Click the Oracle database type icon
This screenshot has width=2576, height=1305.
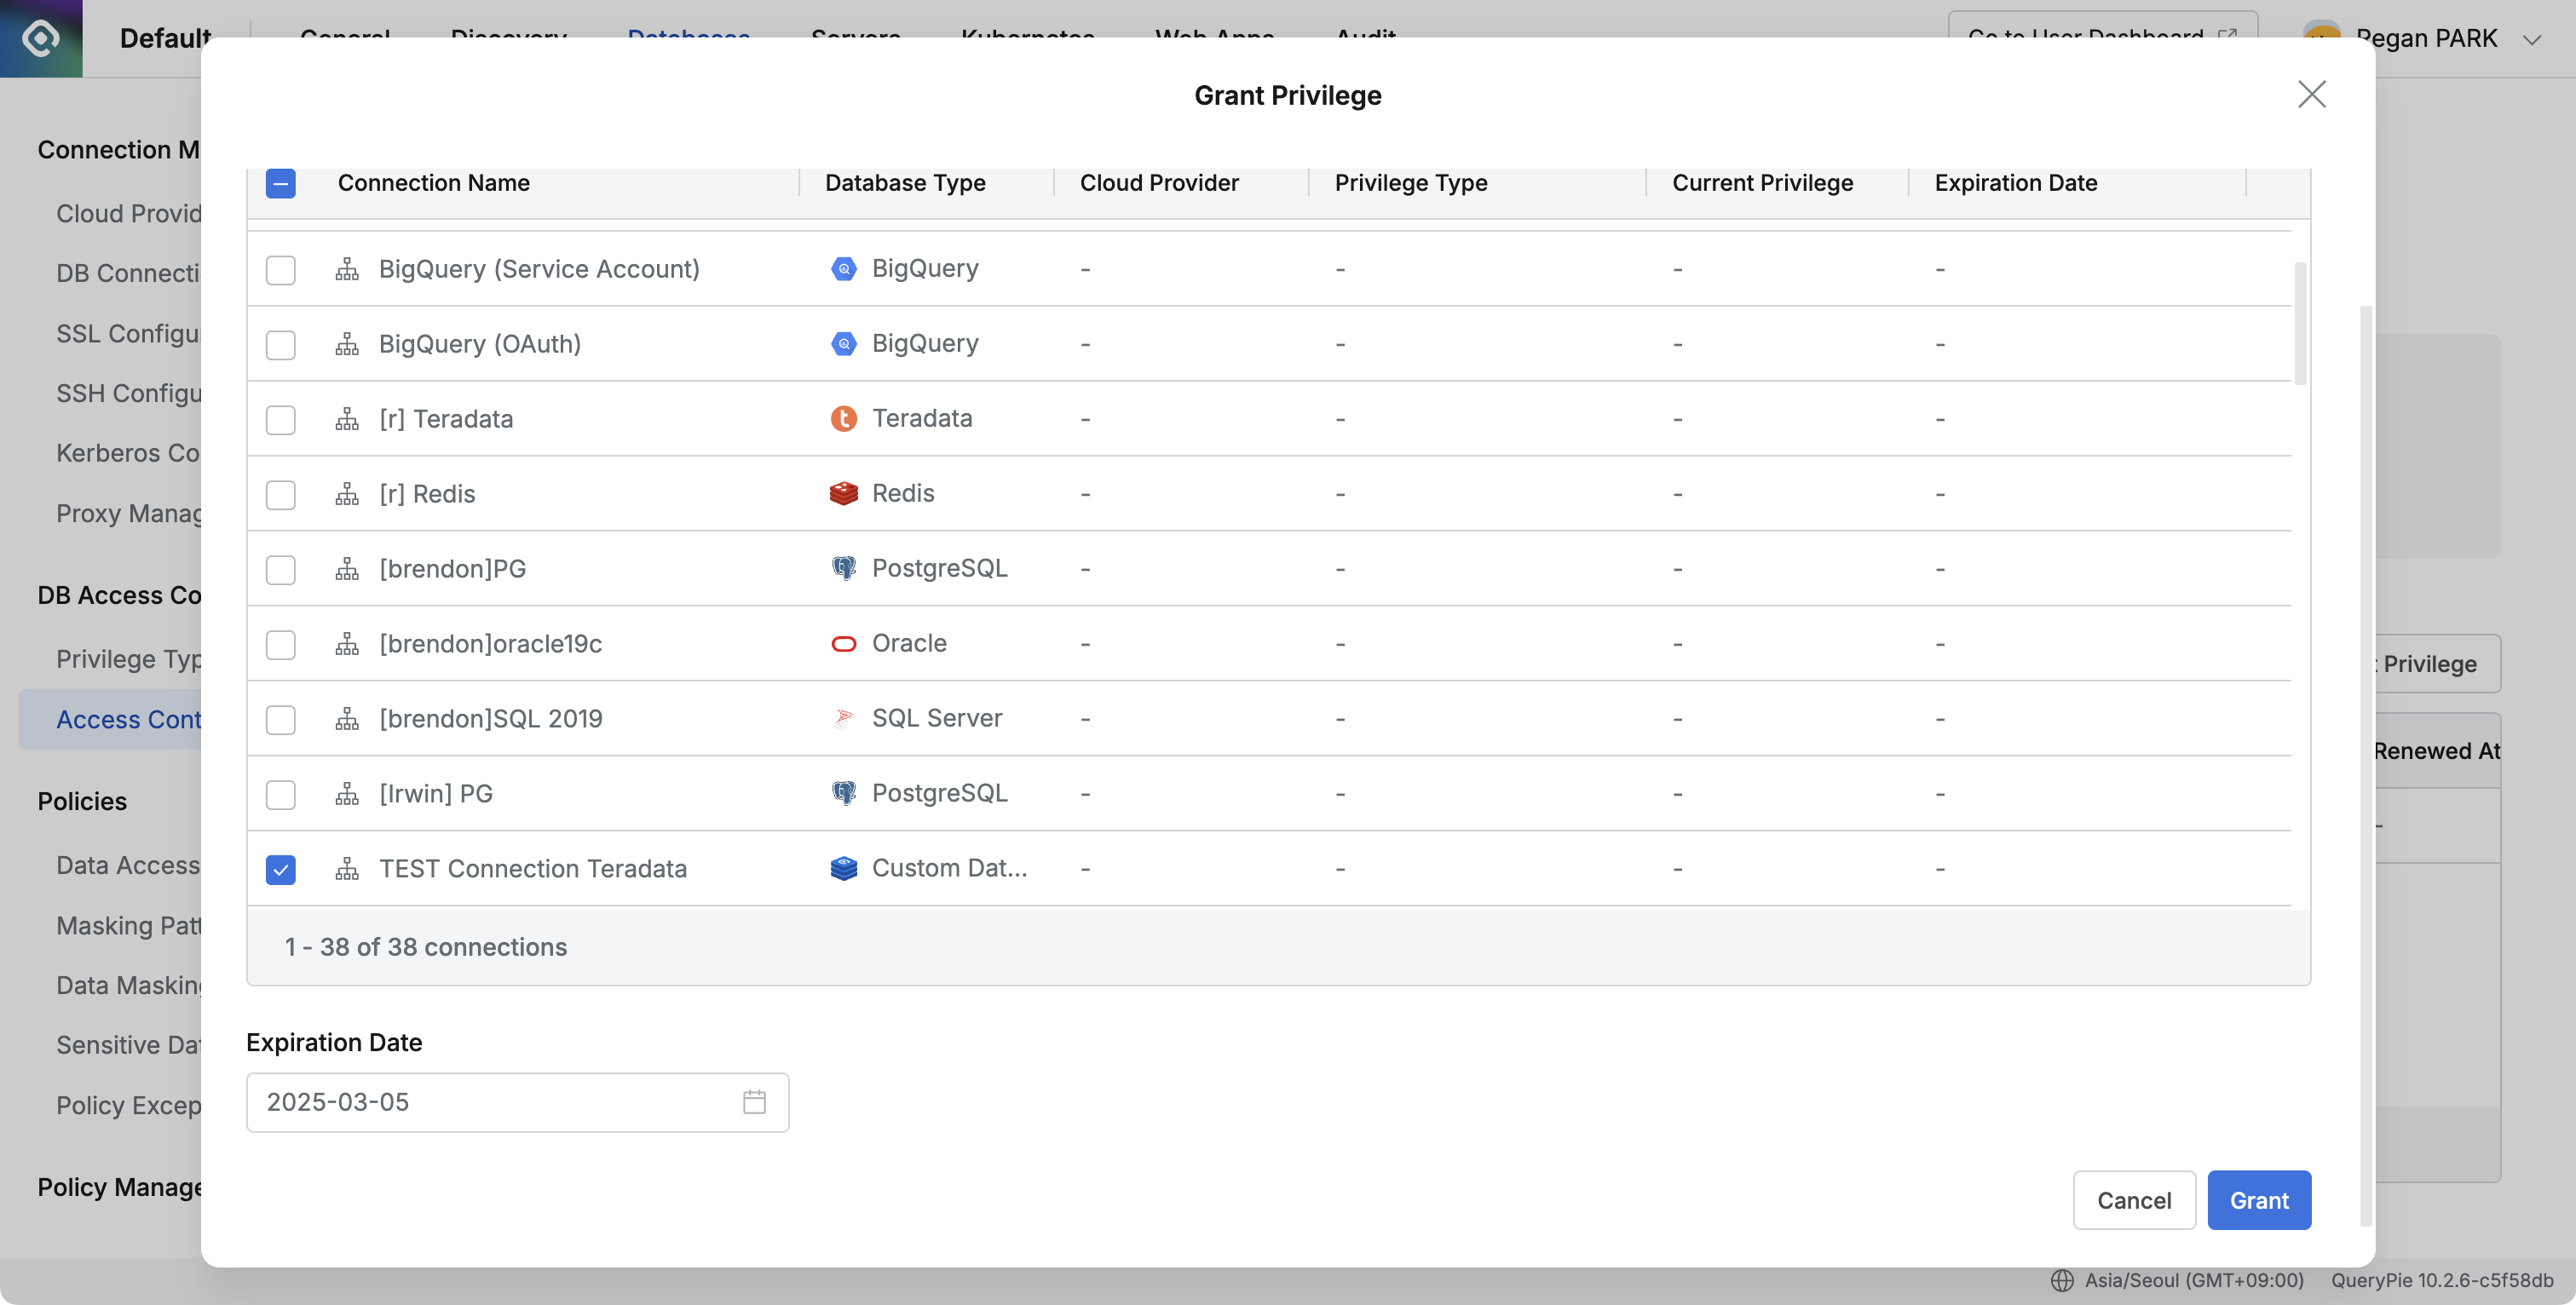[844, 644]
